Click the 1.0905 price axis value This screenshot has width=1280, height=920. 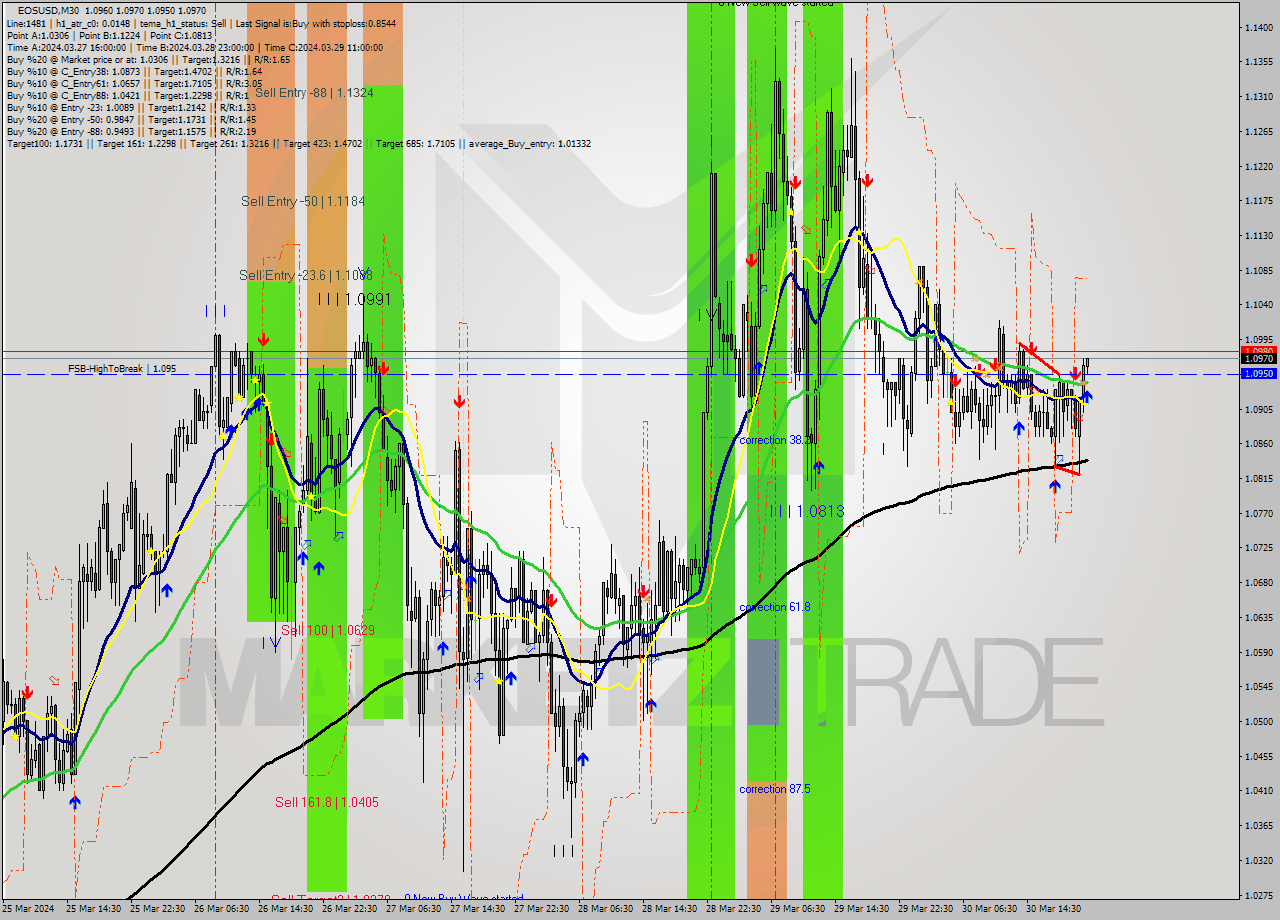click(1258, 409)
